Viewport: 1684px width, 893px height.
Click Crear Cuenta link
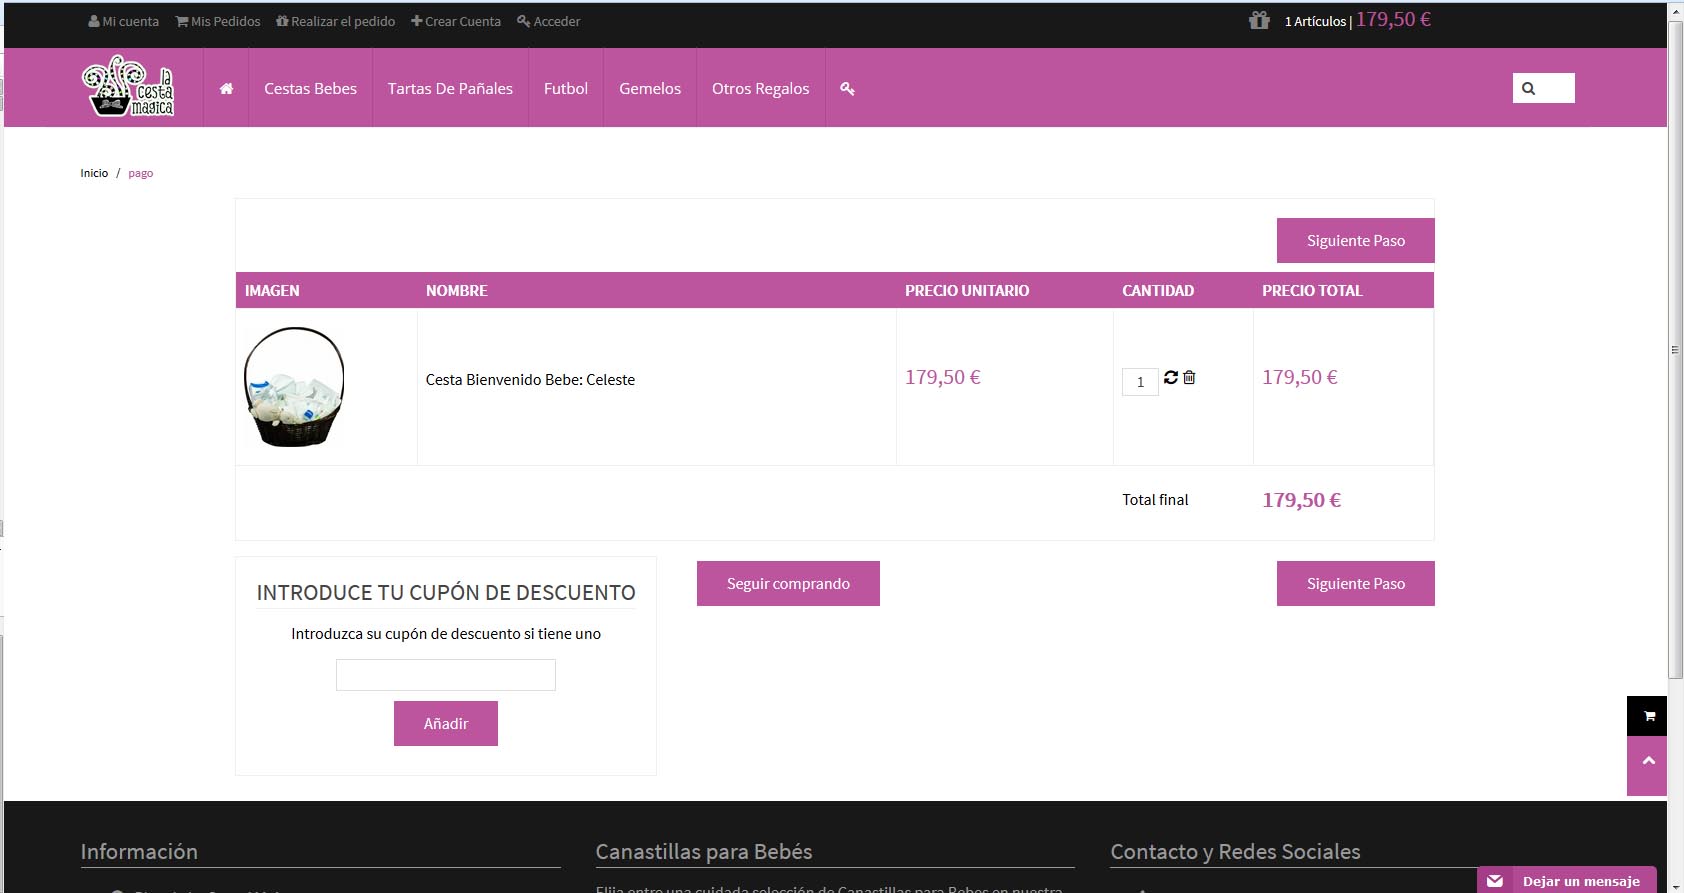pyautogui.click(x=456, y=21)
